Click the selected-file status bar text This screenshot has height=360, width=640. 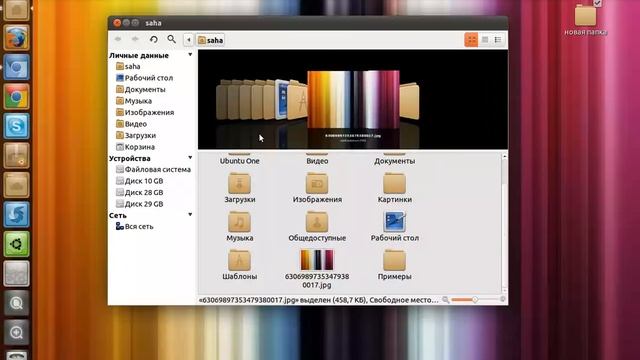pyautogui.click(x=318, y=300)
